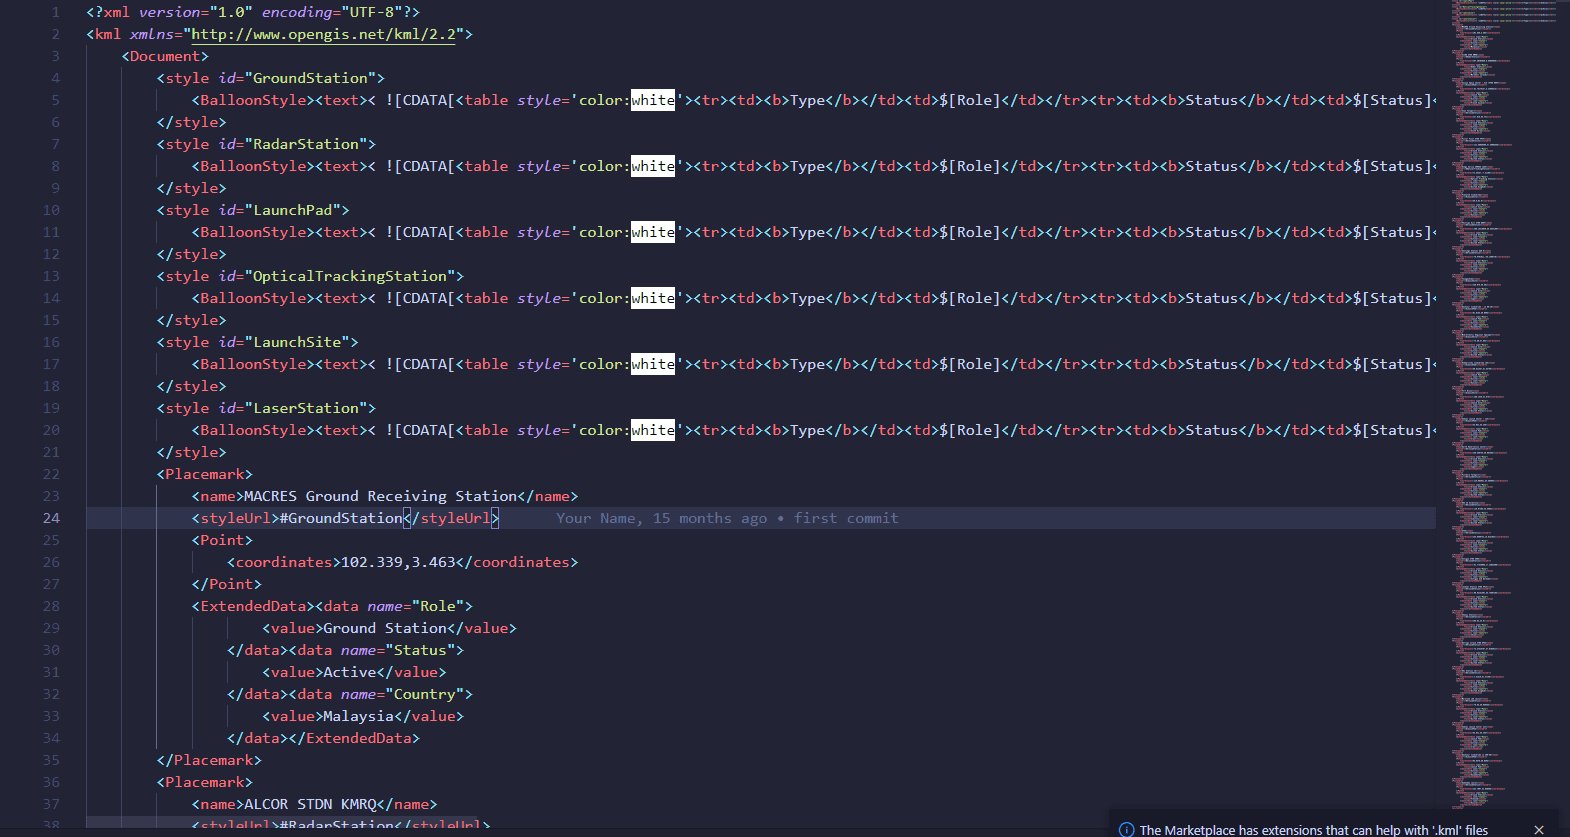Click the closing style tag on line 21
The height and width of the screenshot is (837, 1570).
click(x=192, y=452)
